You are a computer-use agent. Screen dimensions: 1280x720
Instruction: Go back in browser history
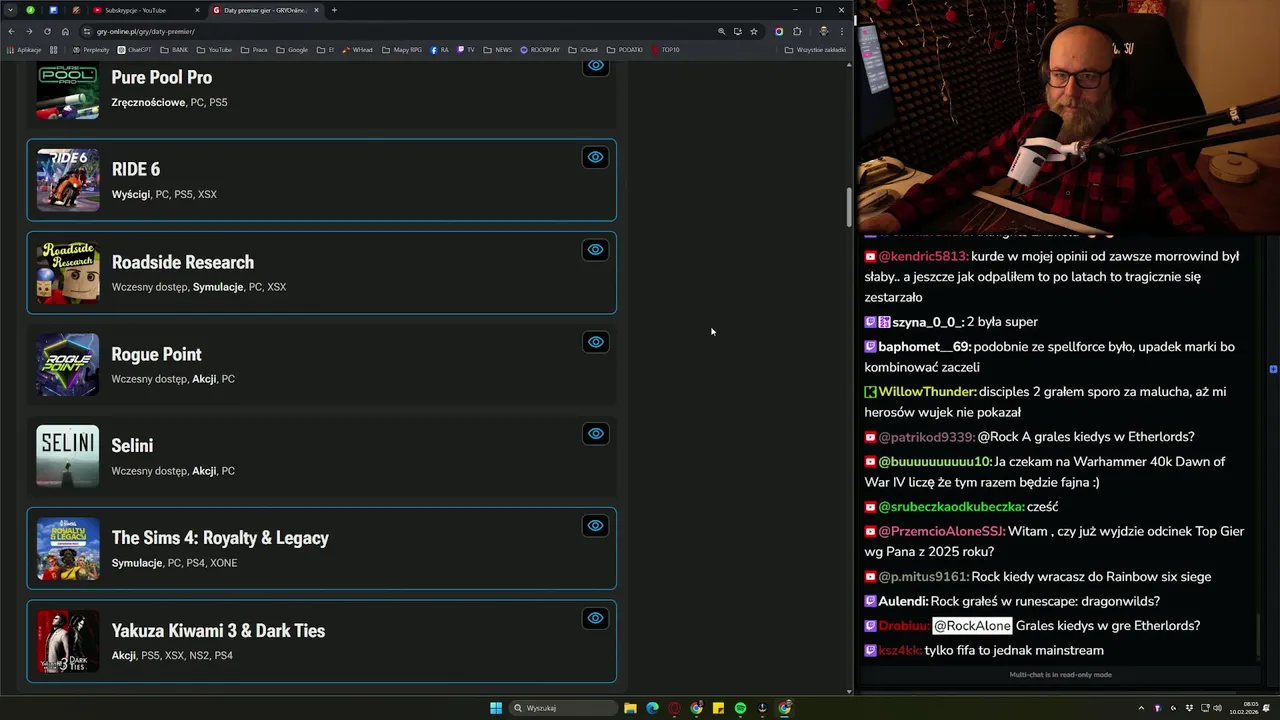coord(12,31)
